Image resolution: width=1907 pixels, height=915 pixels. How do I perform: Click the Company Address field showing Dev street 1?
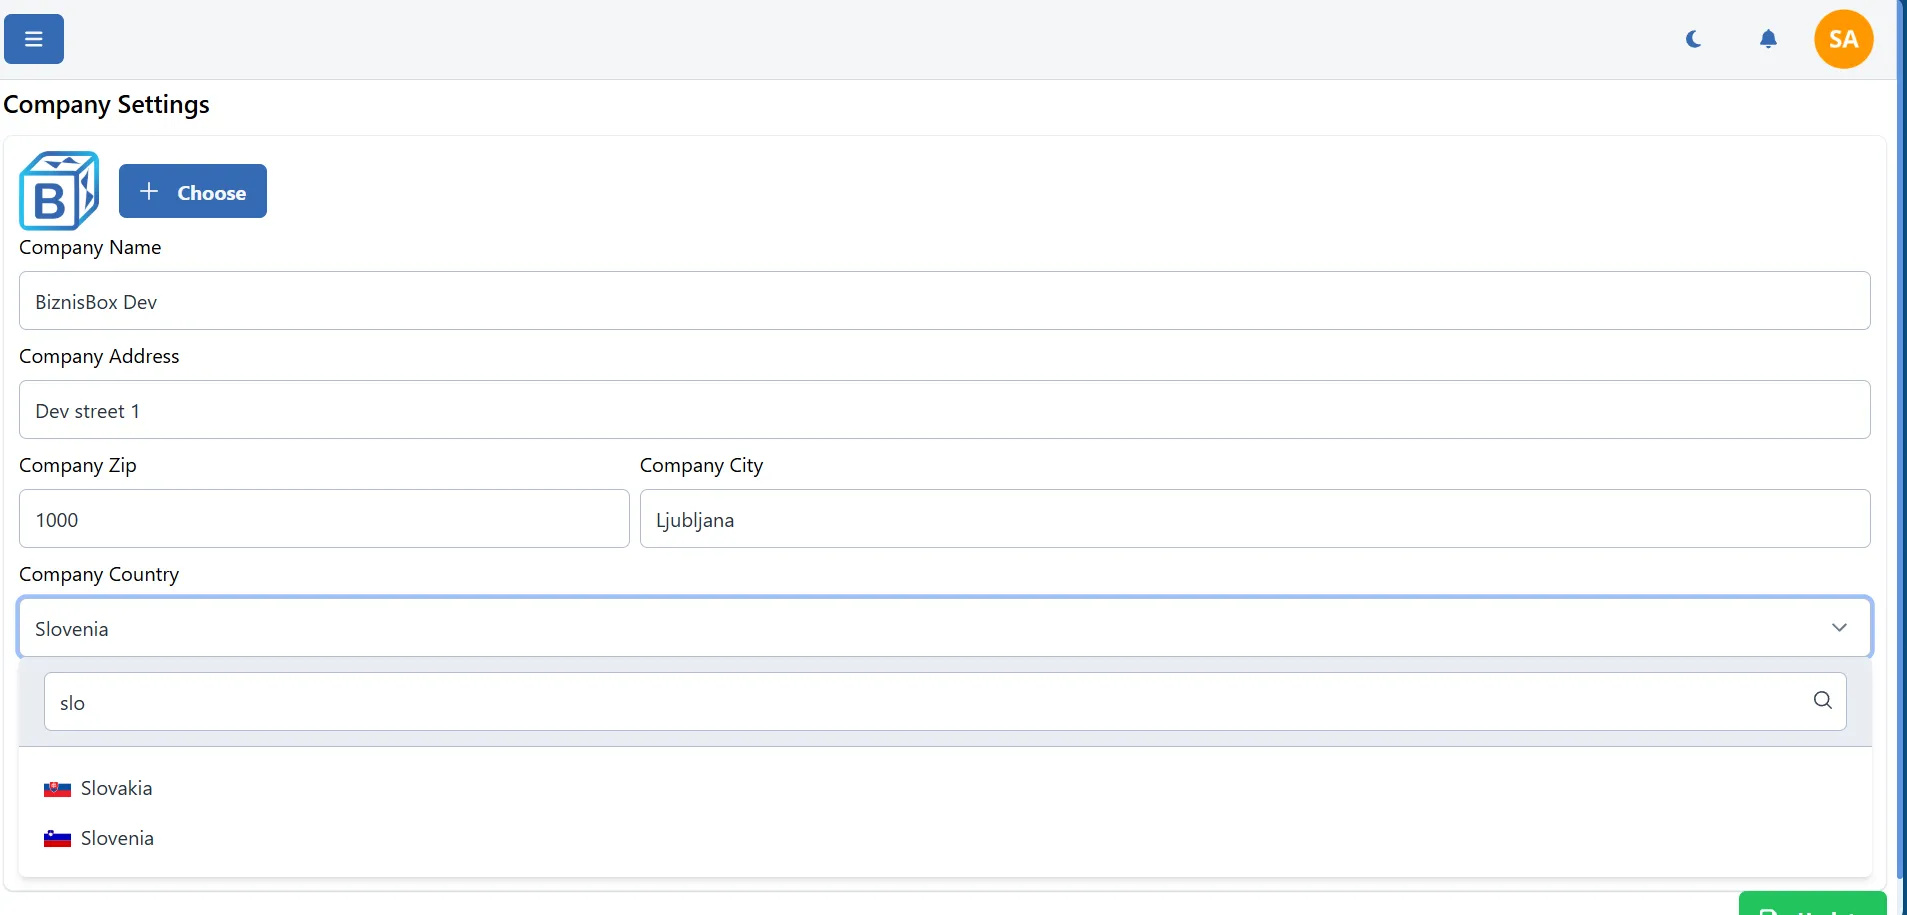click(944, 409)
